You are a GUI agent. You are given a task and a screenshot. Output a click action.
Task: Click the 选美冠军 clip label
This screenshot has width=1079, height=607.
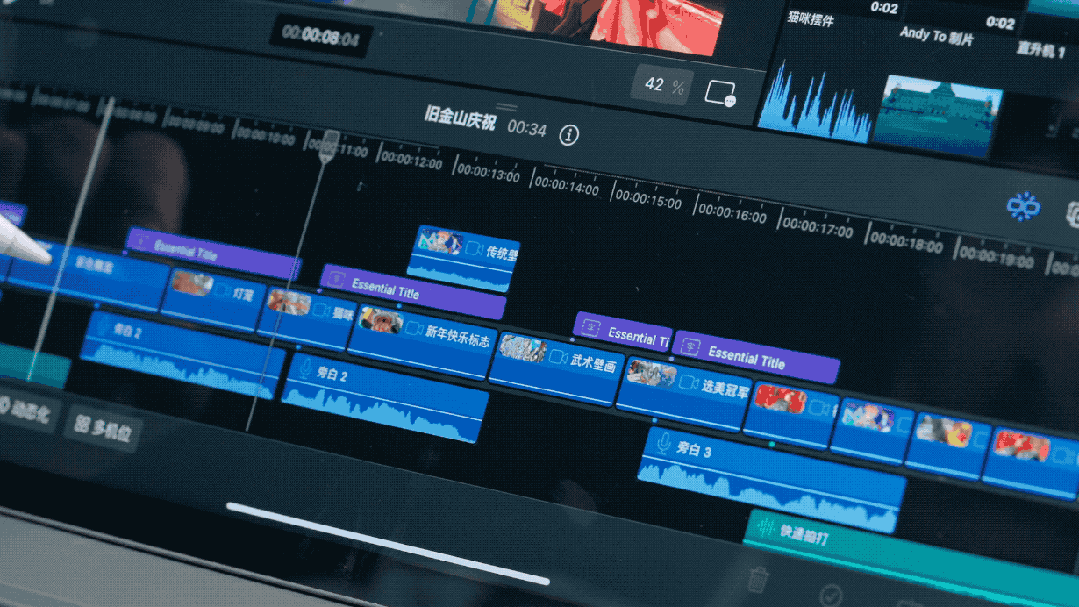725,390
